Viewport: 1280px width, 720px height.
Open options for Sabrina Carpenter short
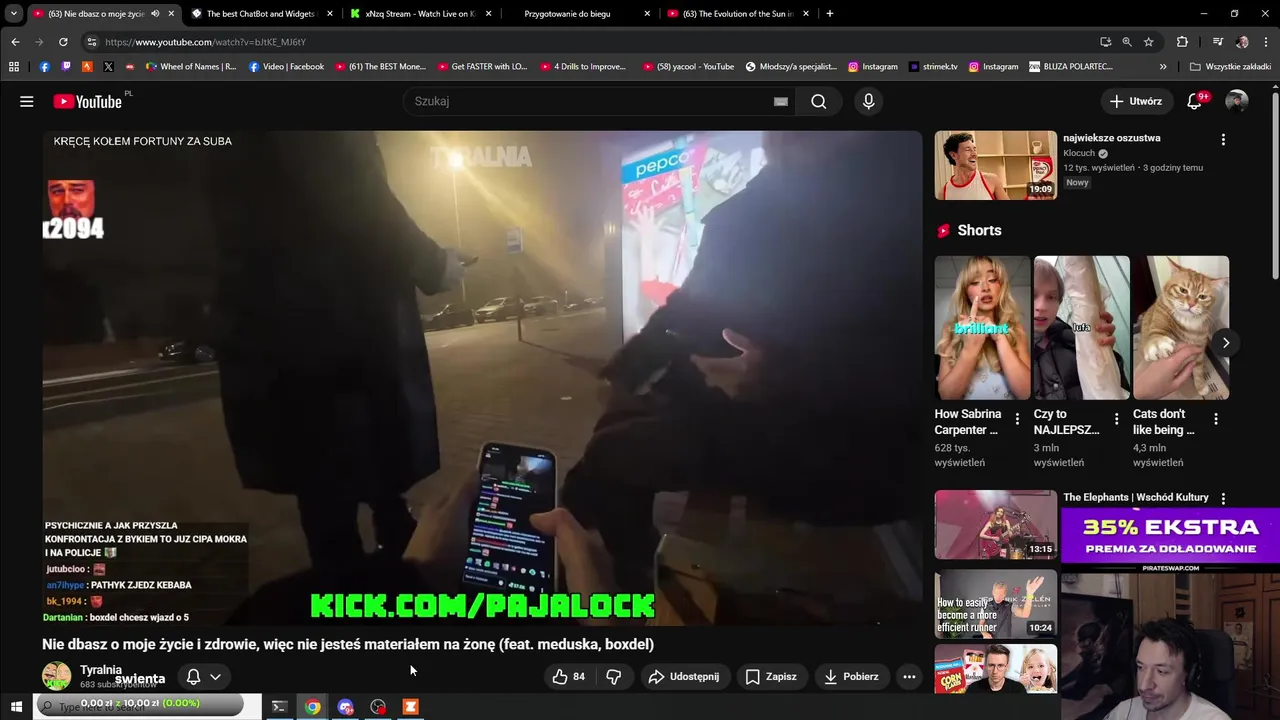tap(1017, 419)
